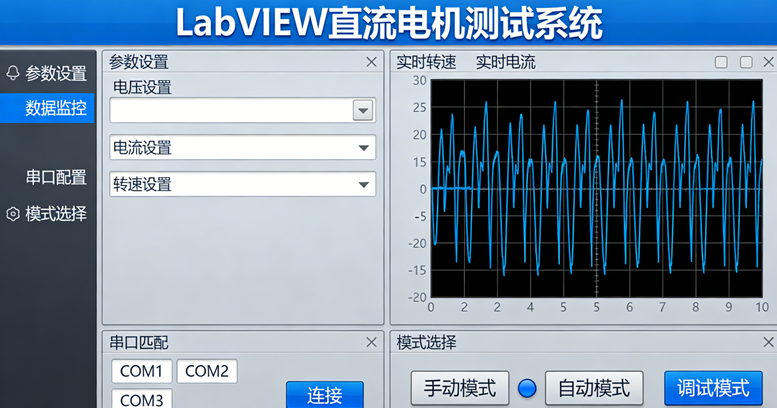This screenshot has width=777, height=408.
Task: Click the gear icon beside 模式选择
Action: tap(13, 214)
